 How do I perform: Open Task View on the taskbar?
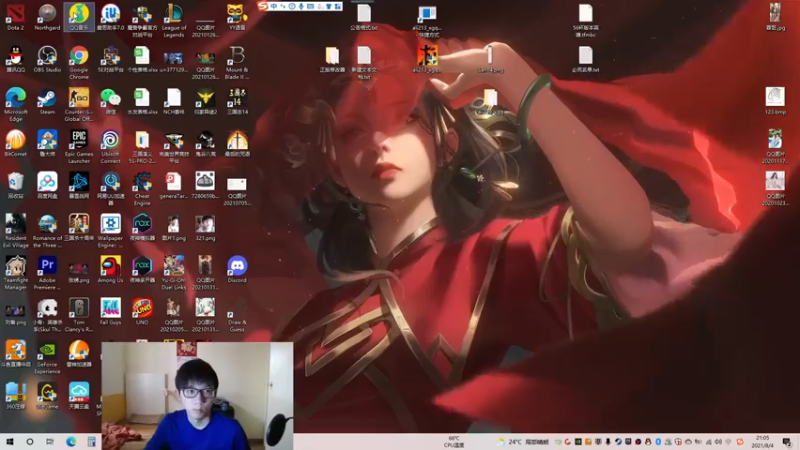(49, 442)
